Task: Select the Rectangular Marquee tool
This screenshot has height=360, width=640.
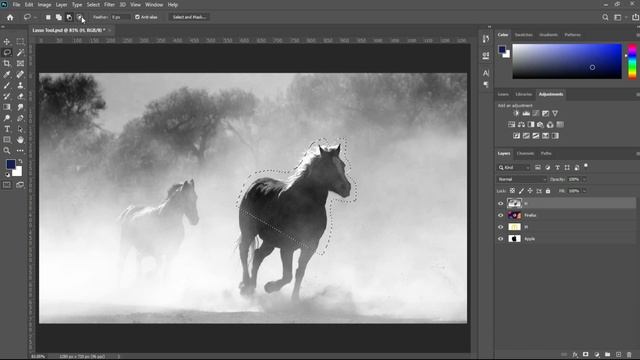Action: tap(20, 42)
